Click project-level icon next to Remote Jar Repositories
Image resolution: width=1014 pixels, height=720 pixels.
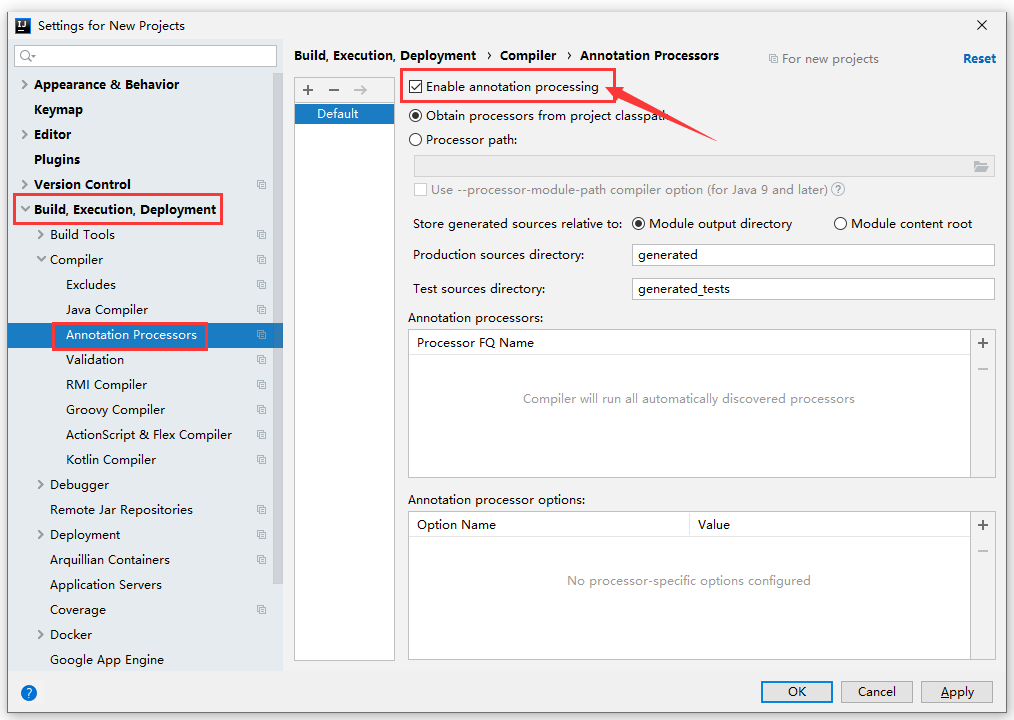pos(261,510)
